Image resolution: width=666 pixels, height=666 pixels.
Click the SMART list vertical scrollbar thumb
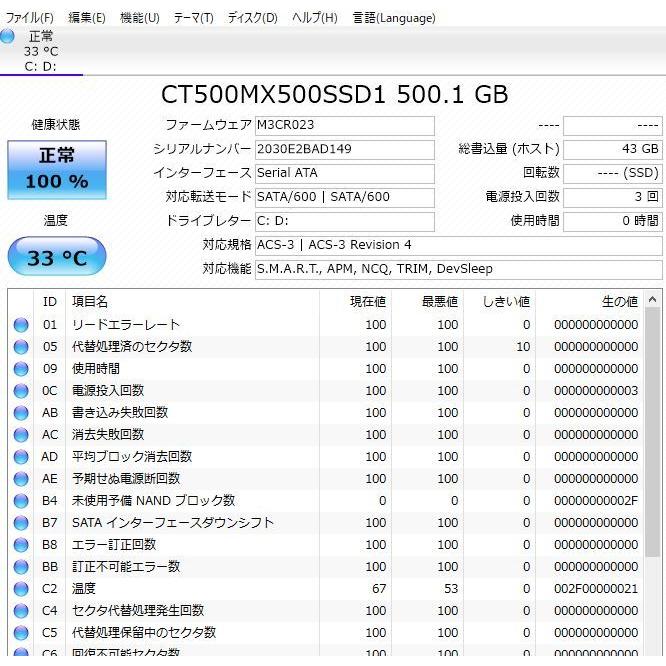coord(652,432)
